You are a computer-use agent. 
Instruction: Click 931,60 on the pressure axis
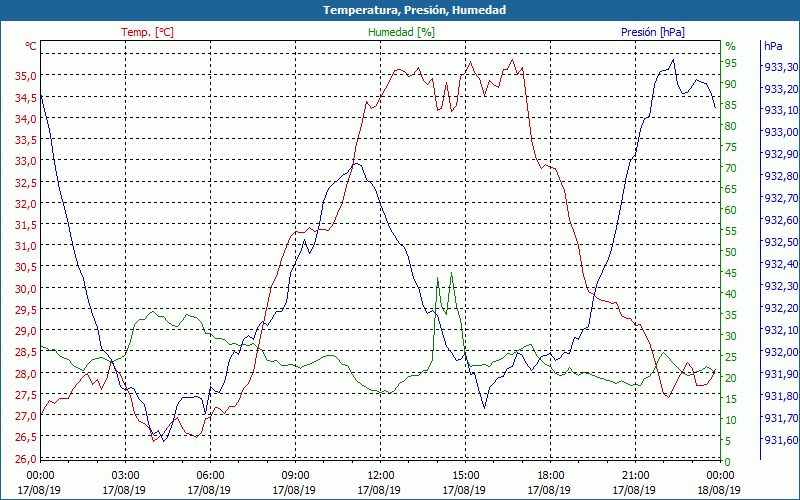[782, 439]
